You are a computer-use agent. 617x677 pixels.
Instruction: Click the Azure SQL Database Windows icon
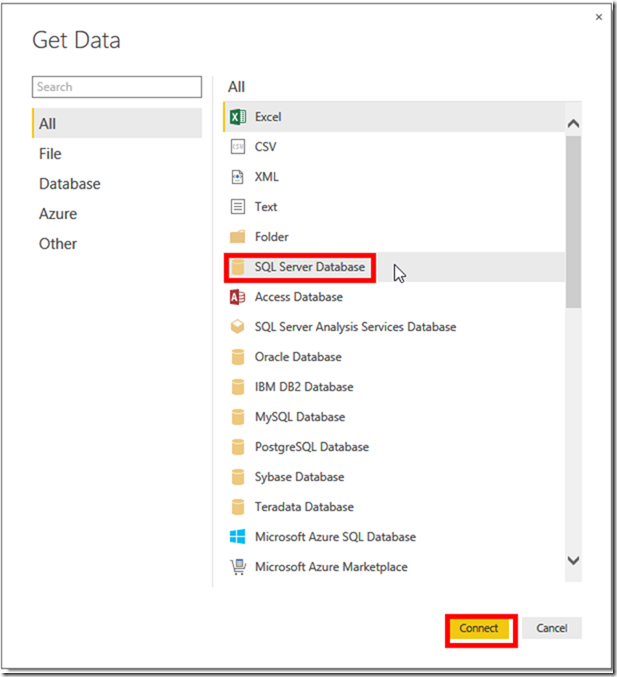point(237,537)
